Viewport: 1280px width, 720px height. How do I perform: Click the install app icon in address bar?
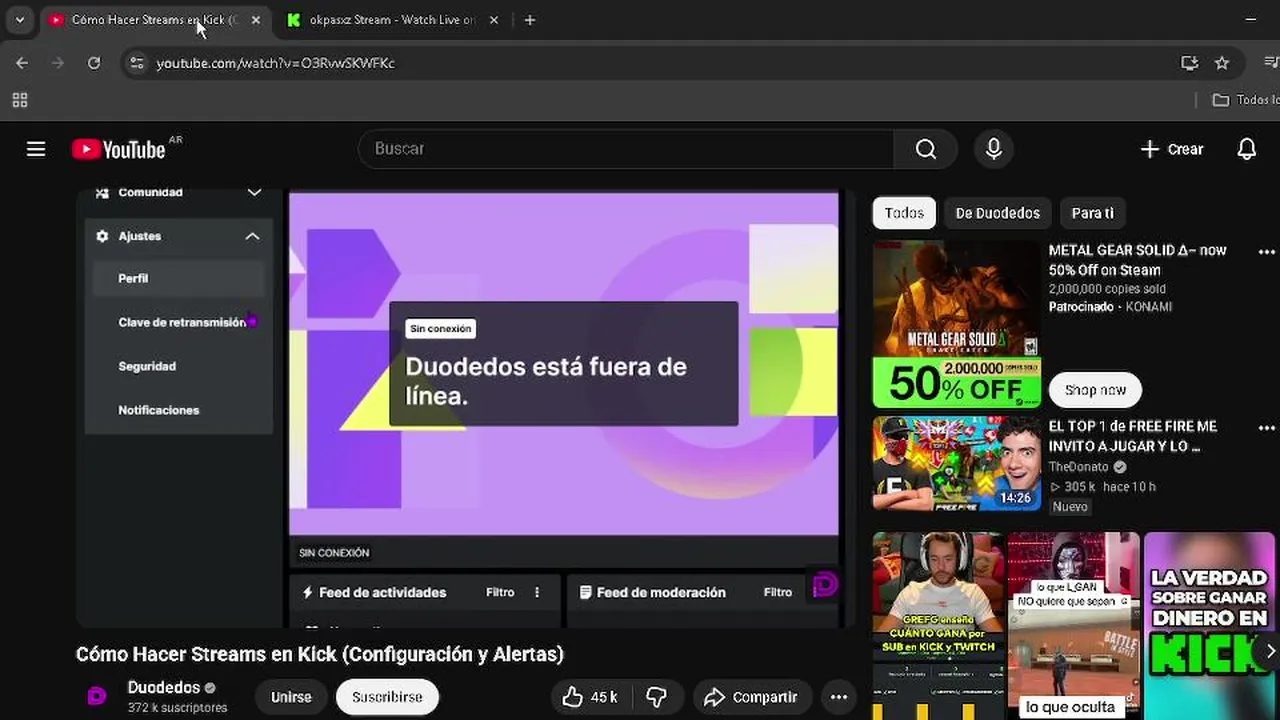click(x=1189, y=63)
